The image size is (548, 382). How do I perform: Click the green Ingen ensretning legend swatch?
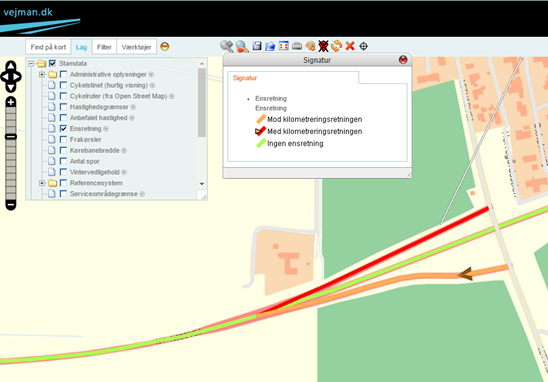[x=261, y=143]
